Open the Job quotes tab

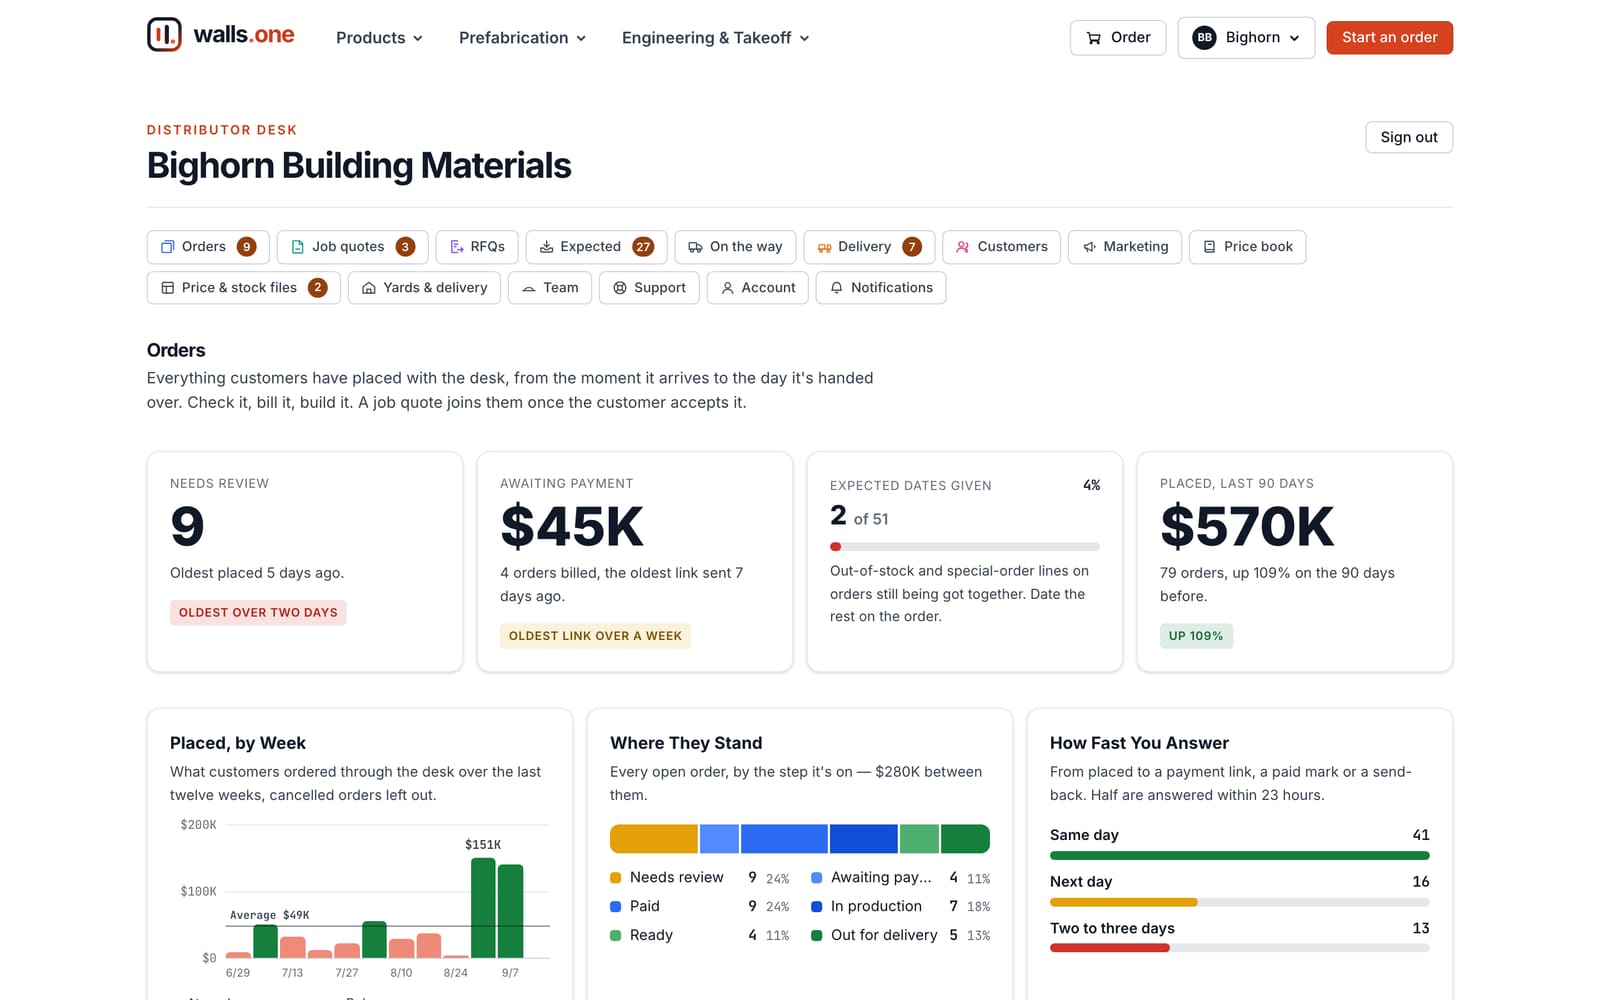352,247
